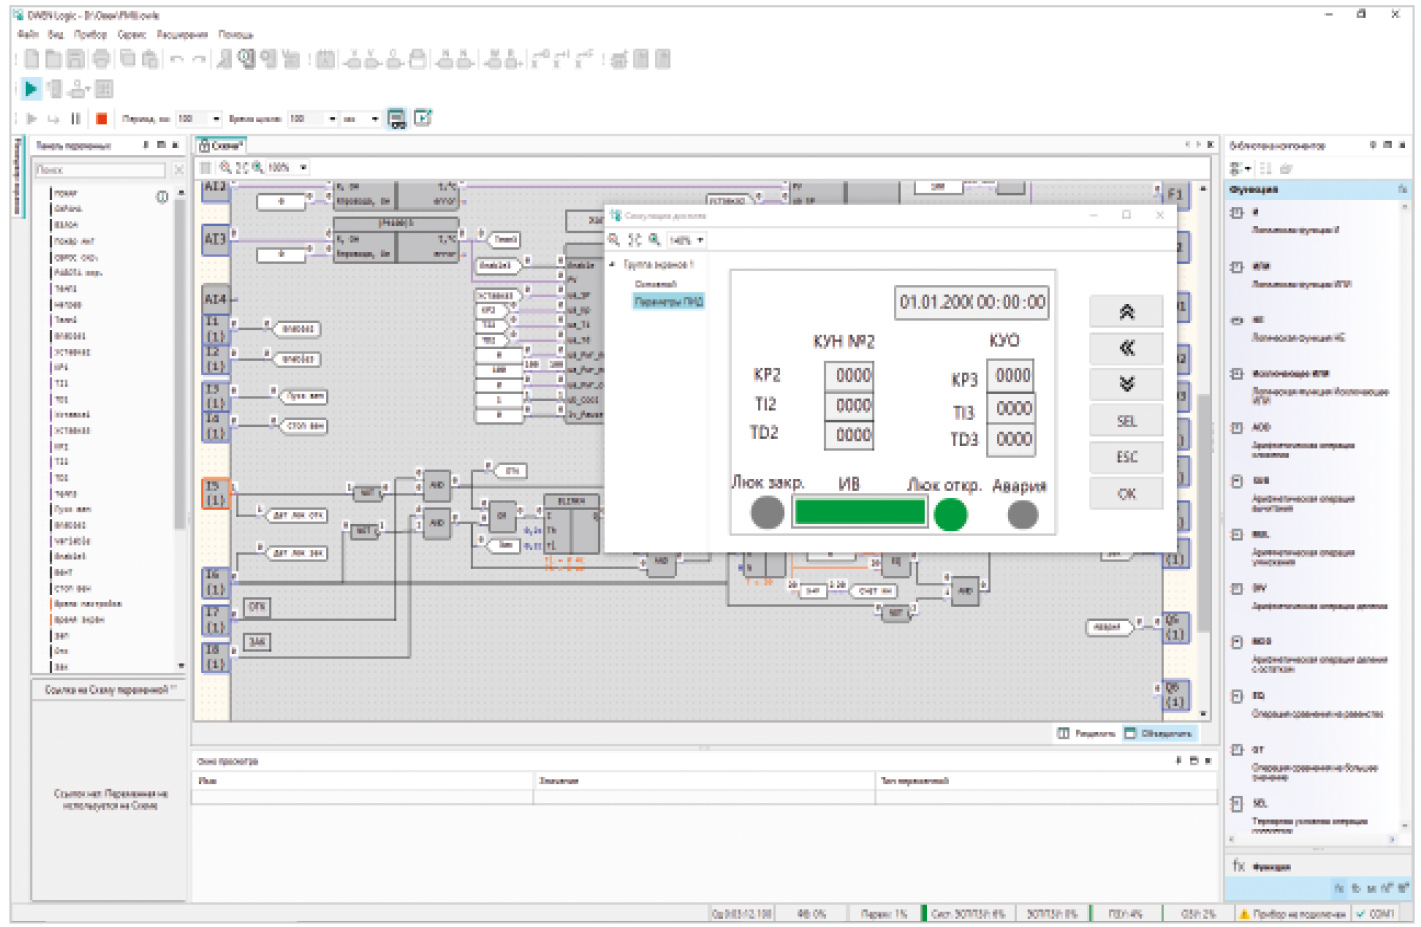
Task: Click the date and time display field
Action: (x=972, y=302)
